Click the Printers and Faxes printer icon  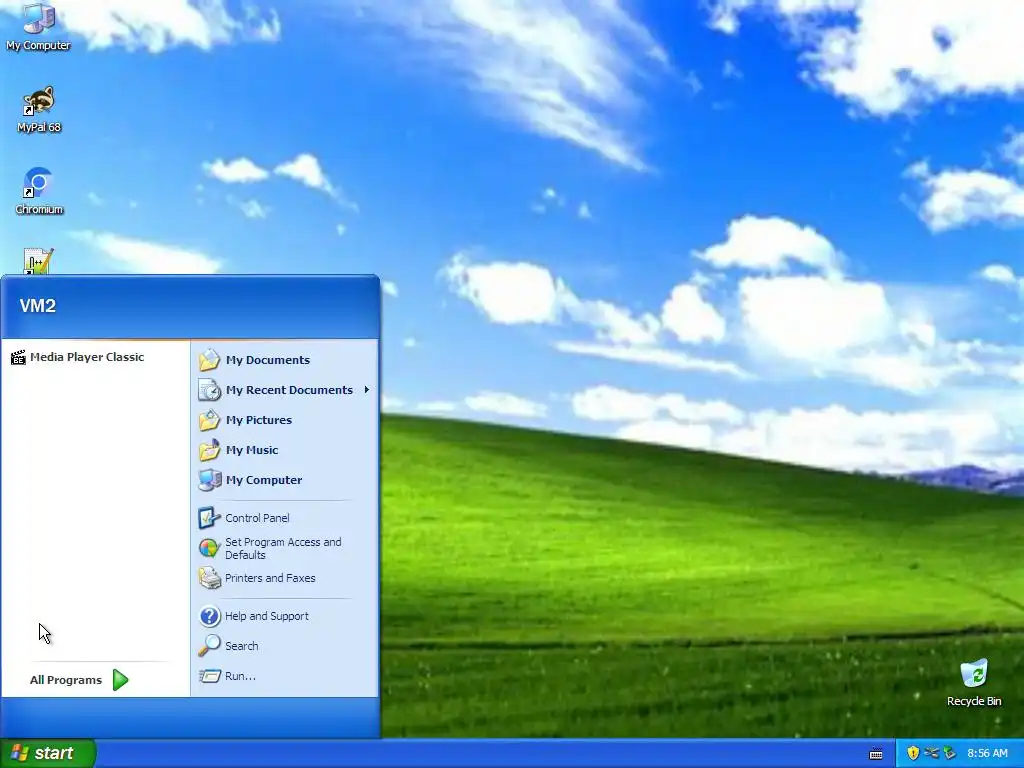pyautogui.click(x=210, y=578)
